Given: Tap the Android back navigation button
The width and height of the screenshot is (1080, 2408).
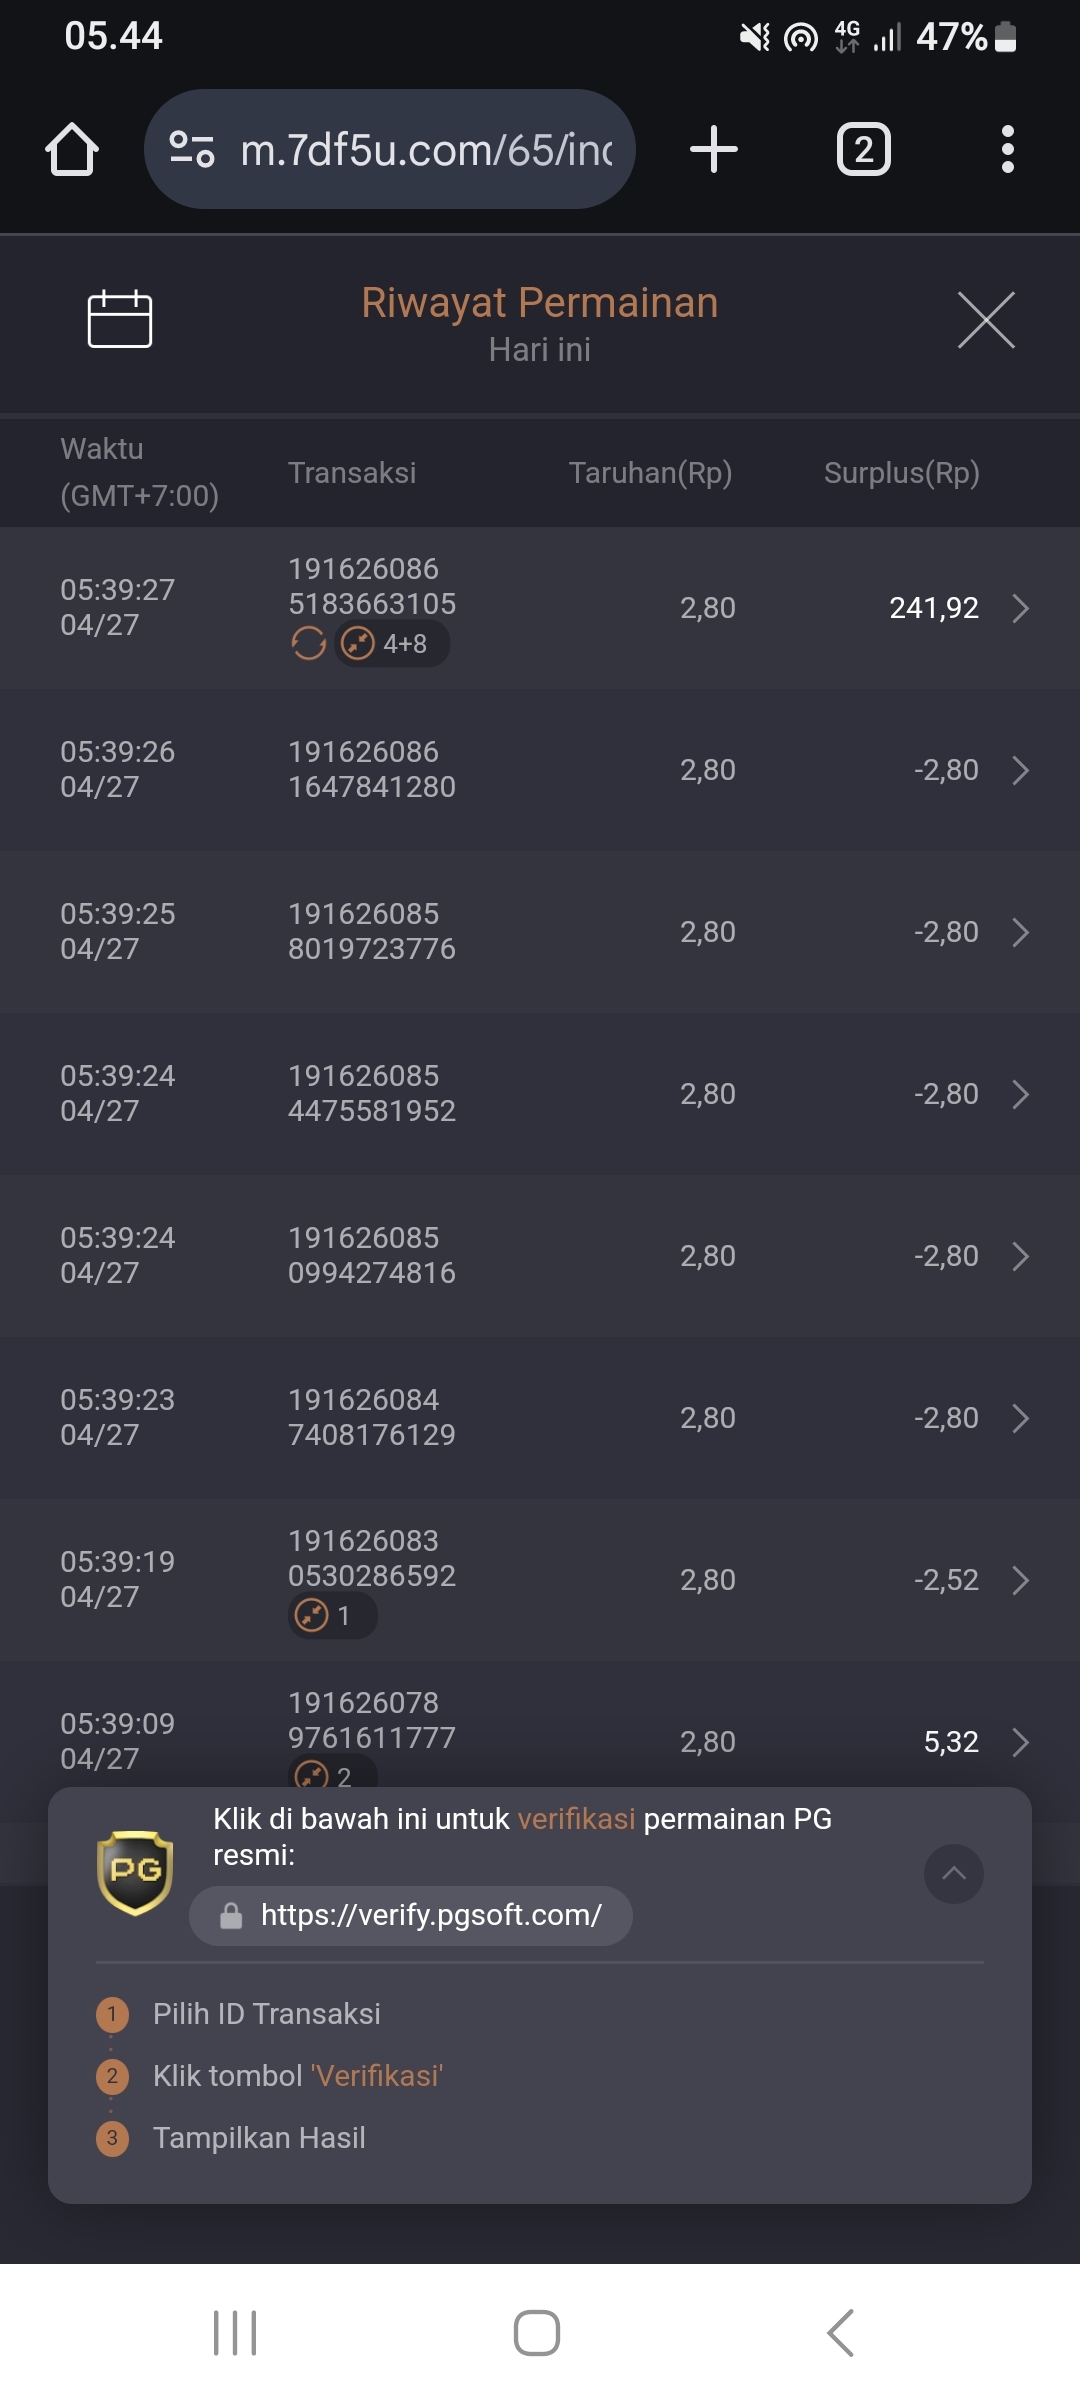Looking at the screenshot, I should click(841, 2333).
